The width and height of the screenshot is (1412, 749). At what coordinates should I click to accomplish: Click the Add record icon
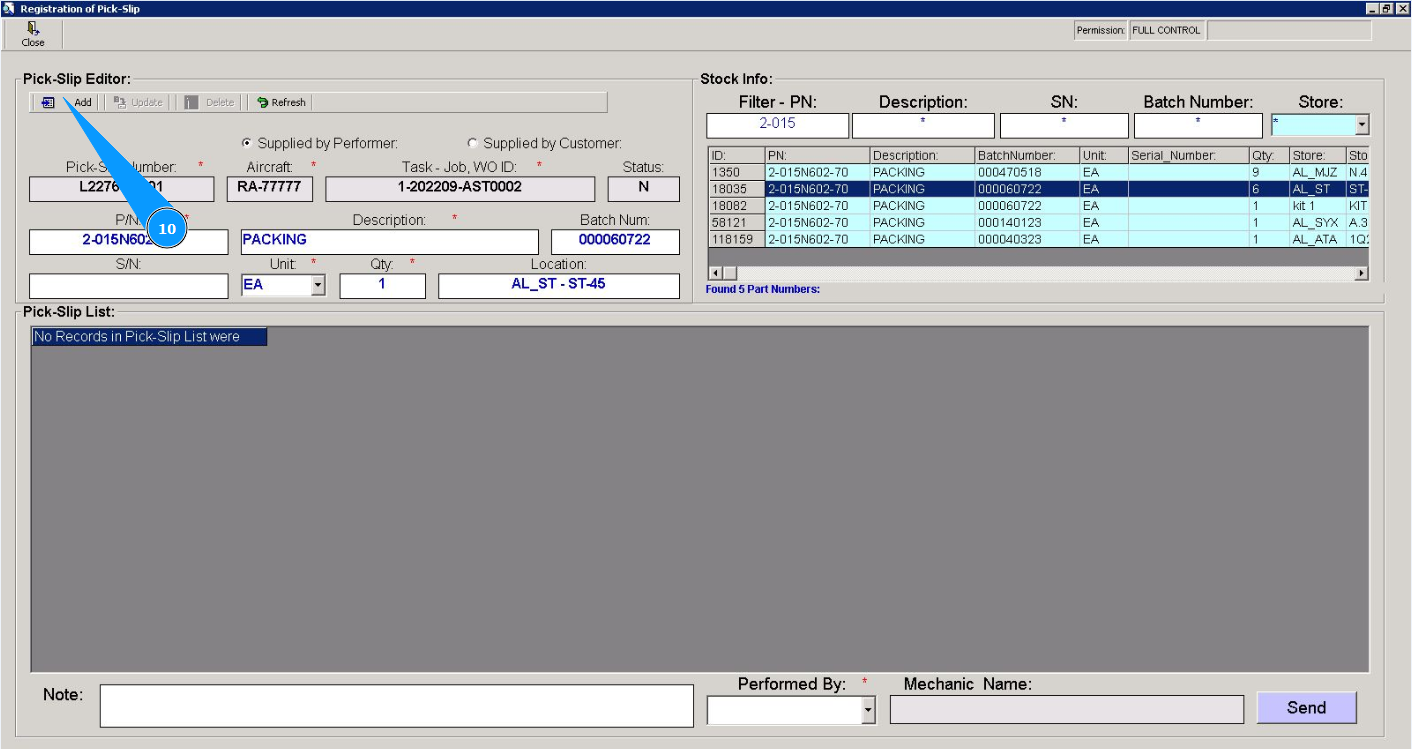[x=48, y=102]
